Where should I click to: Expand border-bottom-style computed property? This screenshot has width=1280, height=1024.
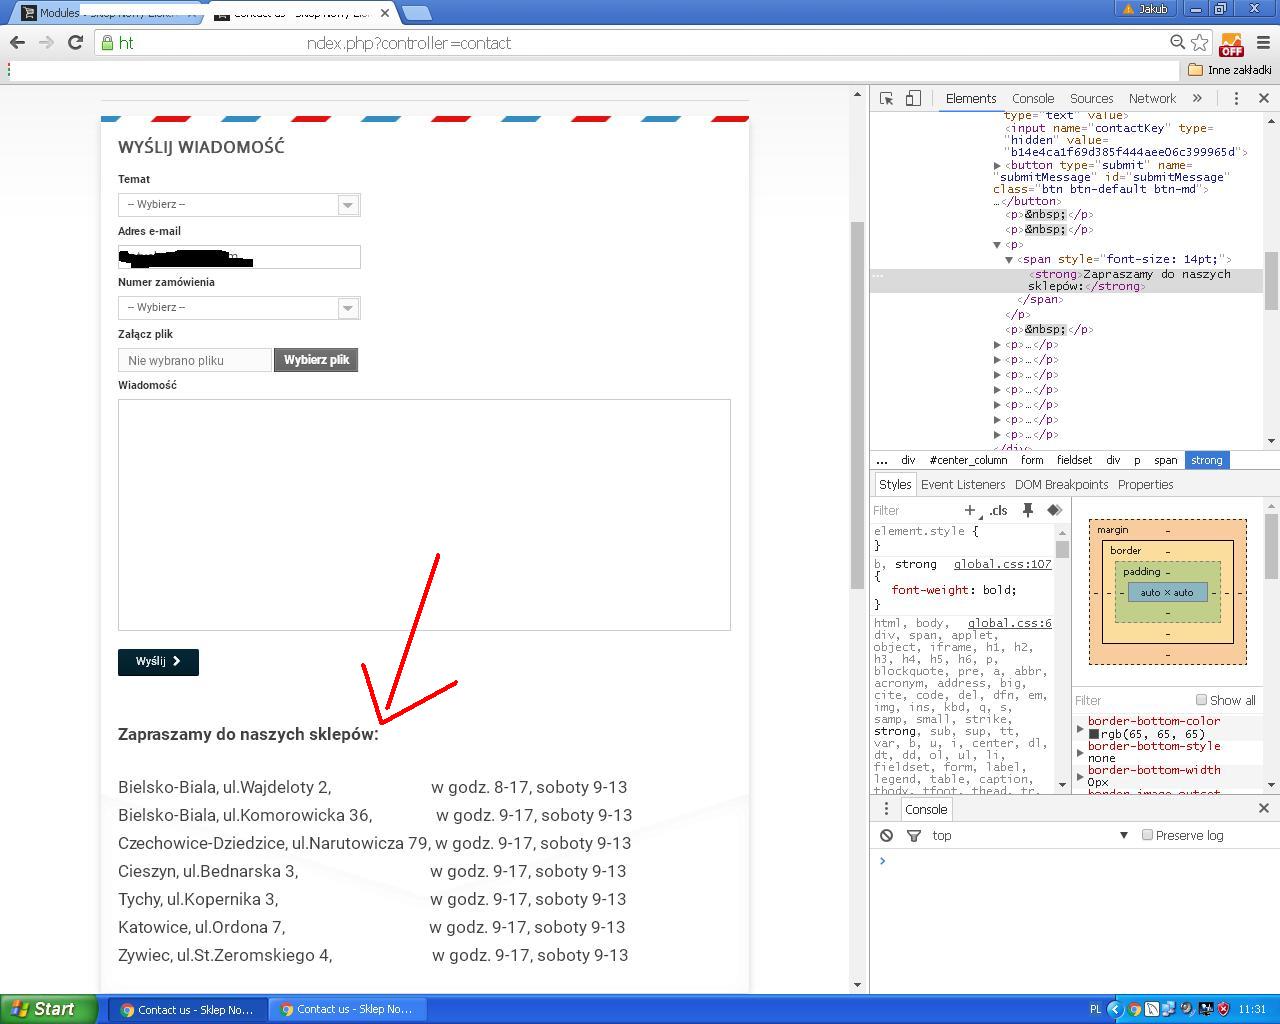[1080, 752]
